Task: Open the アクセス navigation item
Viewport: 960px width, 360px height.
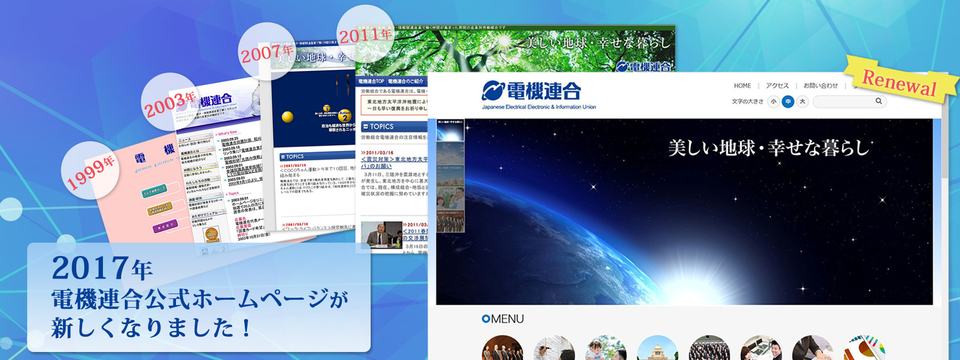Action: coord(778,86)
